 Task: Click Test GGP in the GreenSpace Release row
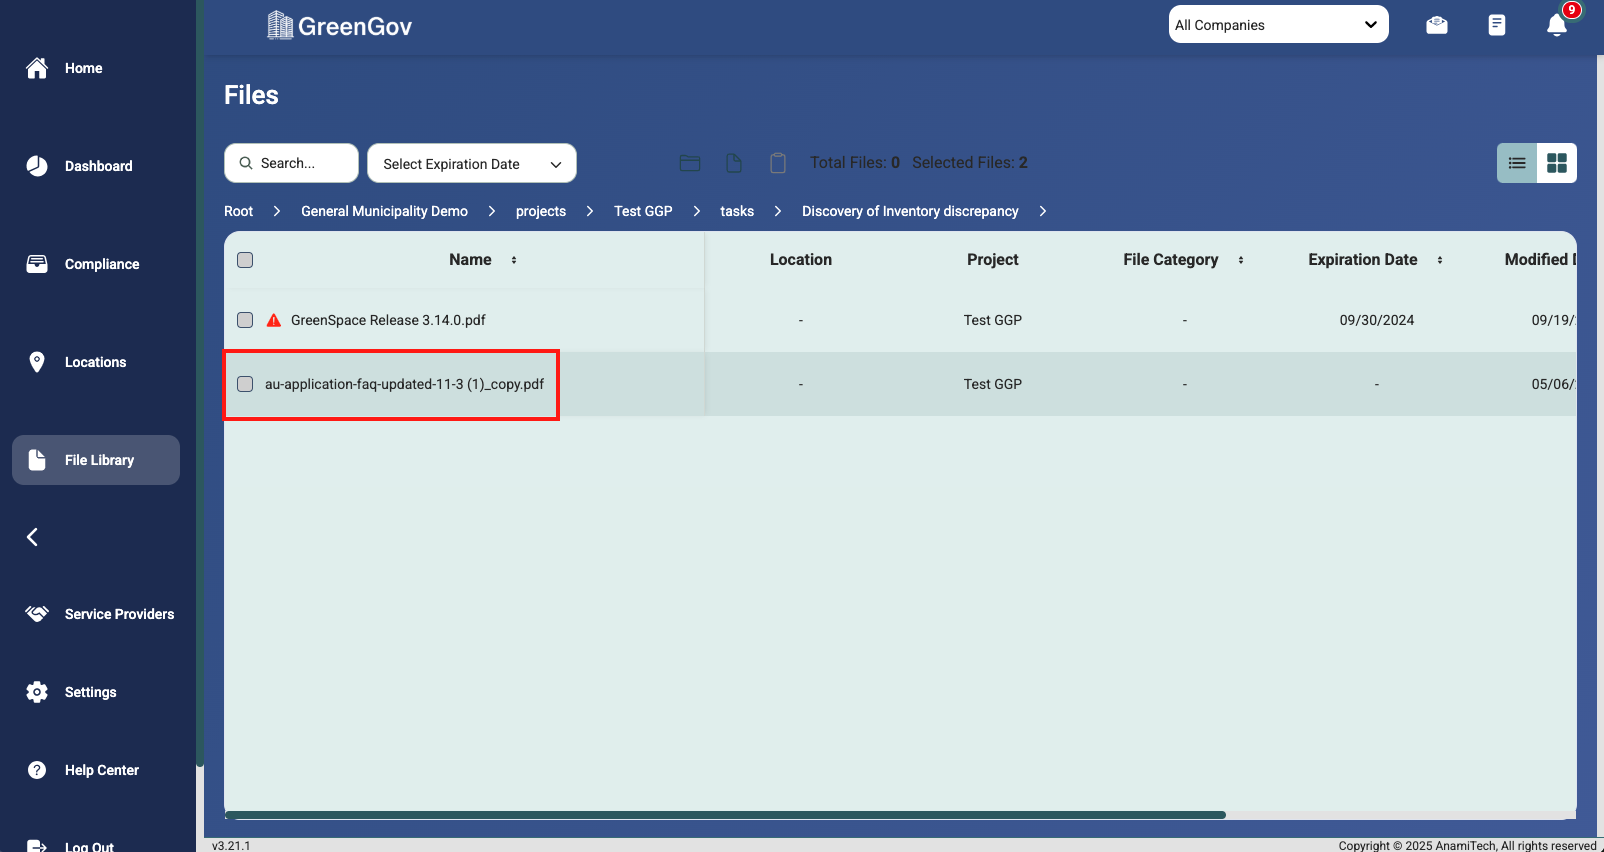point(993,320)
